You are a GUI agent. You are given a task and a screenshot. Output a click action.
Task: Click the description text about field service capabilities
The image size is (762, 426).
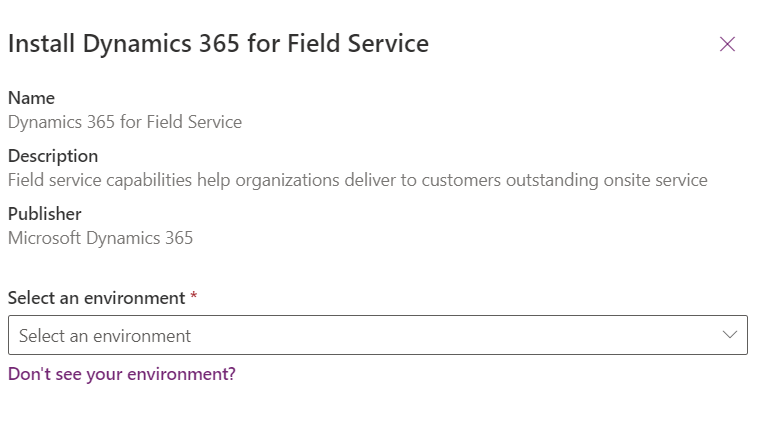pos(357,180)
